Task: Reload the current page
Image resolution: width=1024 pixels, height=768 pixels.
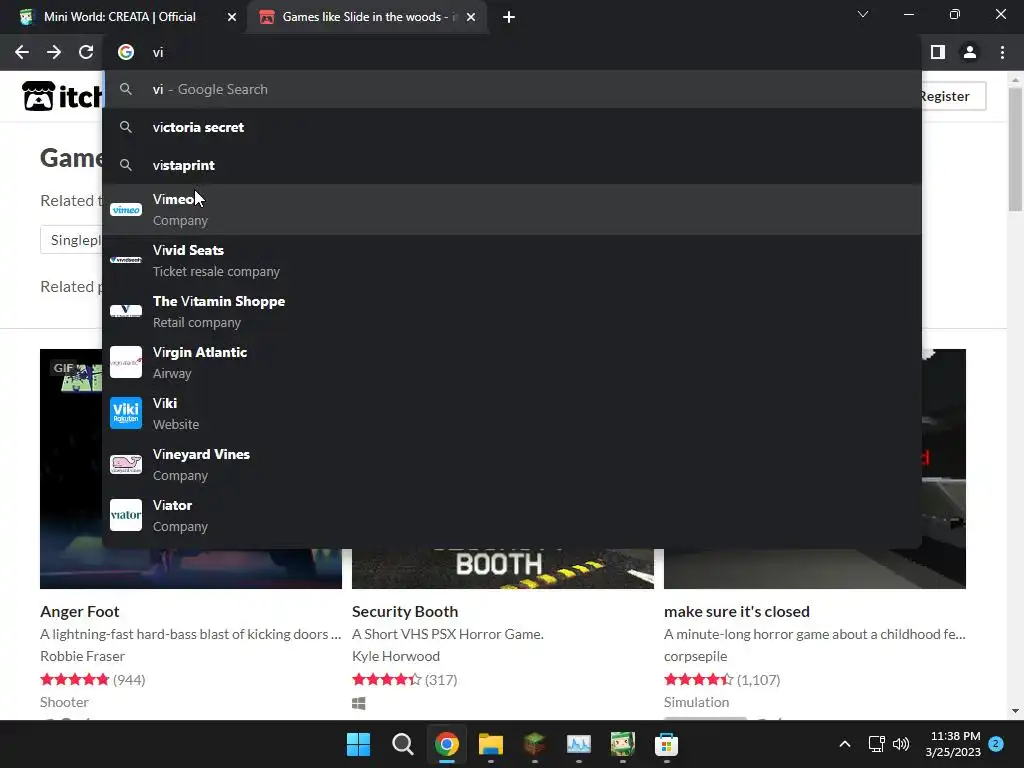Action: (x=86, y=52)
